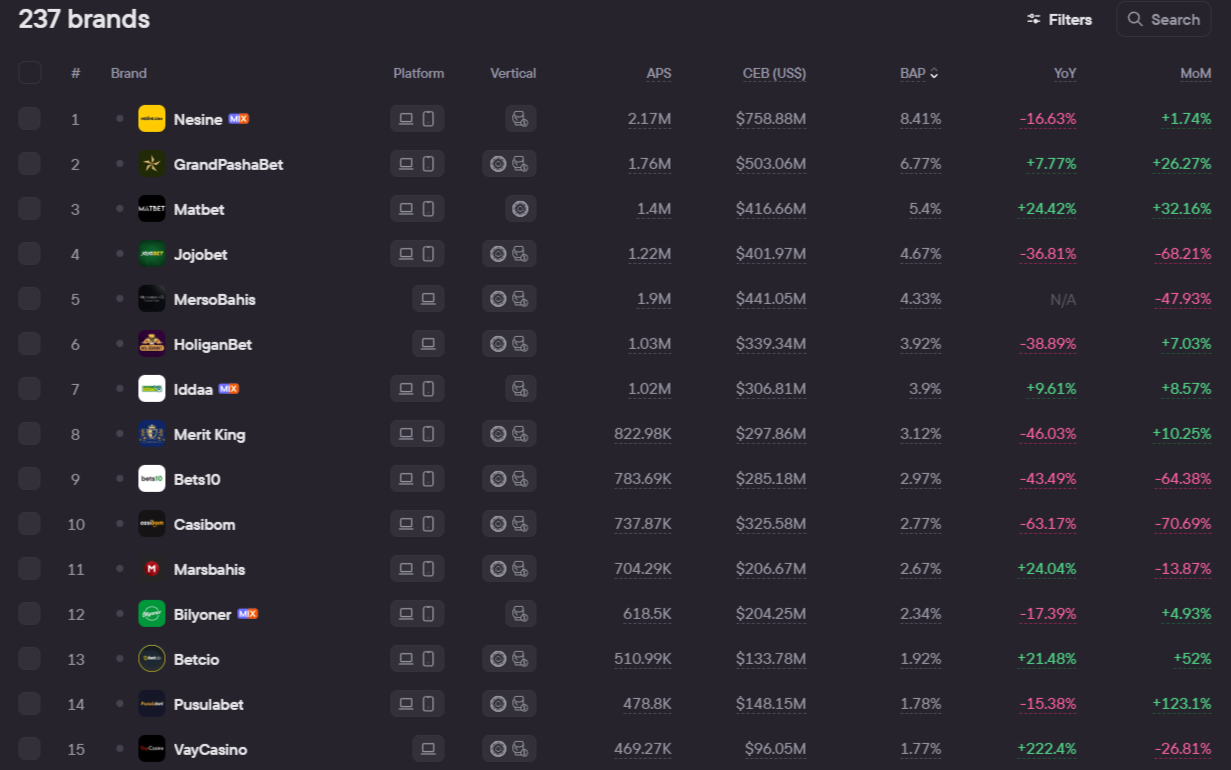Click the Marsbahis red logo icon
Image resolution: width=1231 pixels, height=770 pixels.
[152, 569]
